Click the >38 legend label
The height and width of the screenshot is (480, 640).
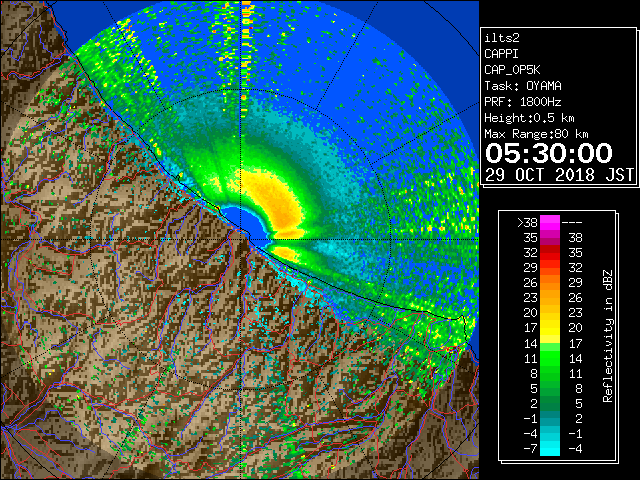(527, 222)
